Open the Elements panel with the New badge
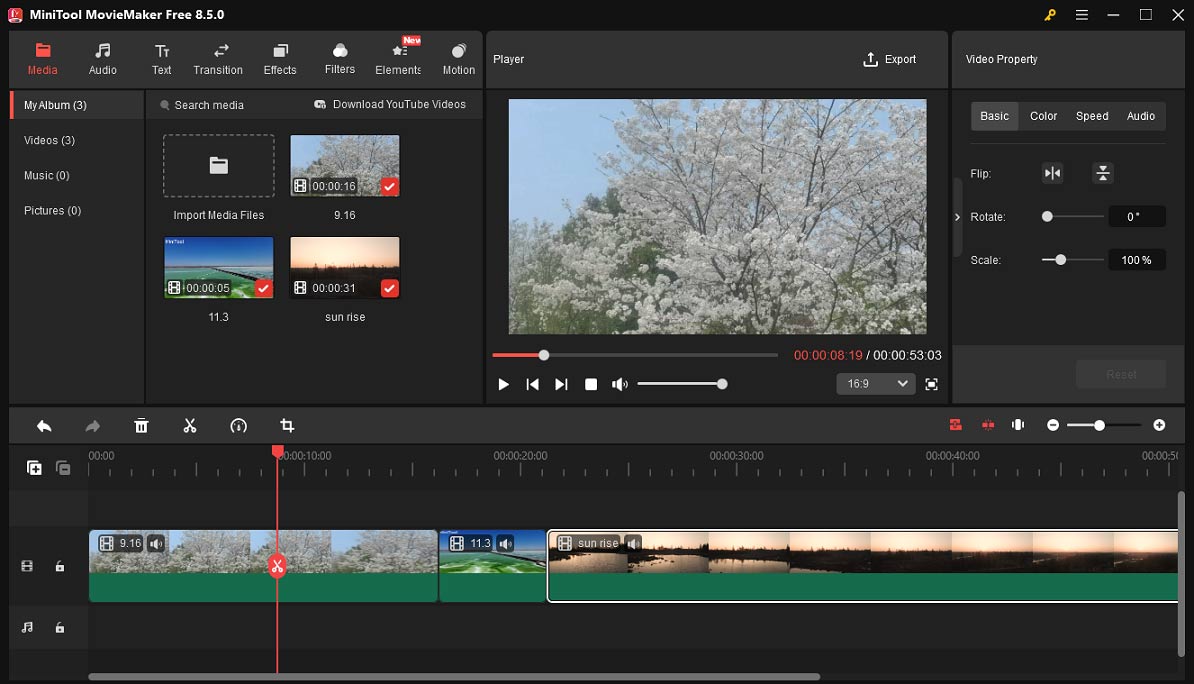1194x684 pixels. click(397, 58)
